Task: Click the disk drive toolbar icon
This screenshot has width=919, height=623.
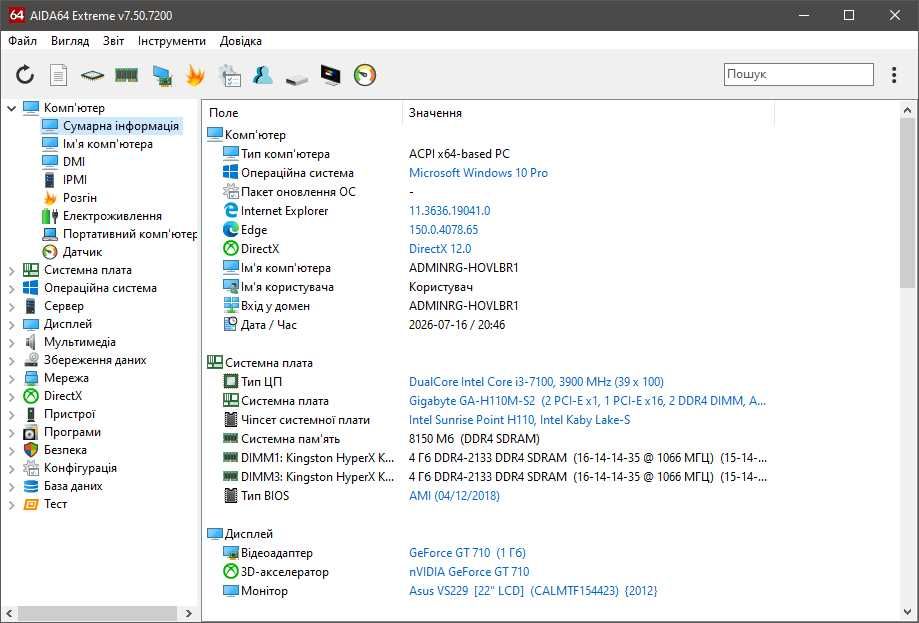Action: pyautogui.click(x=297, y=79)
